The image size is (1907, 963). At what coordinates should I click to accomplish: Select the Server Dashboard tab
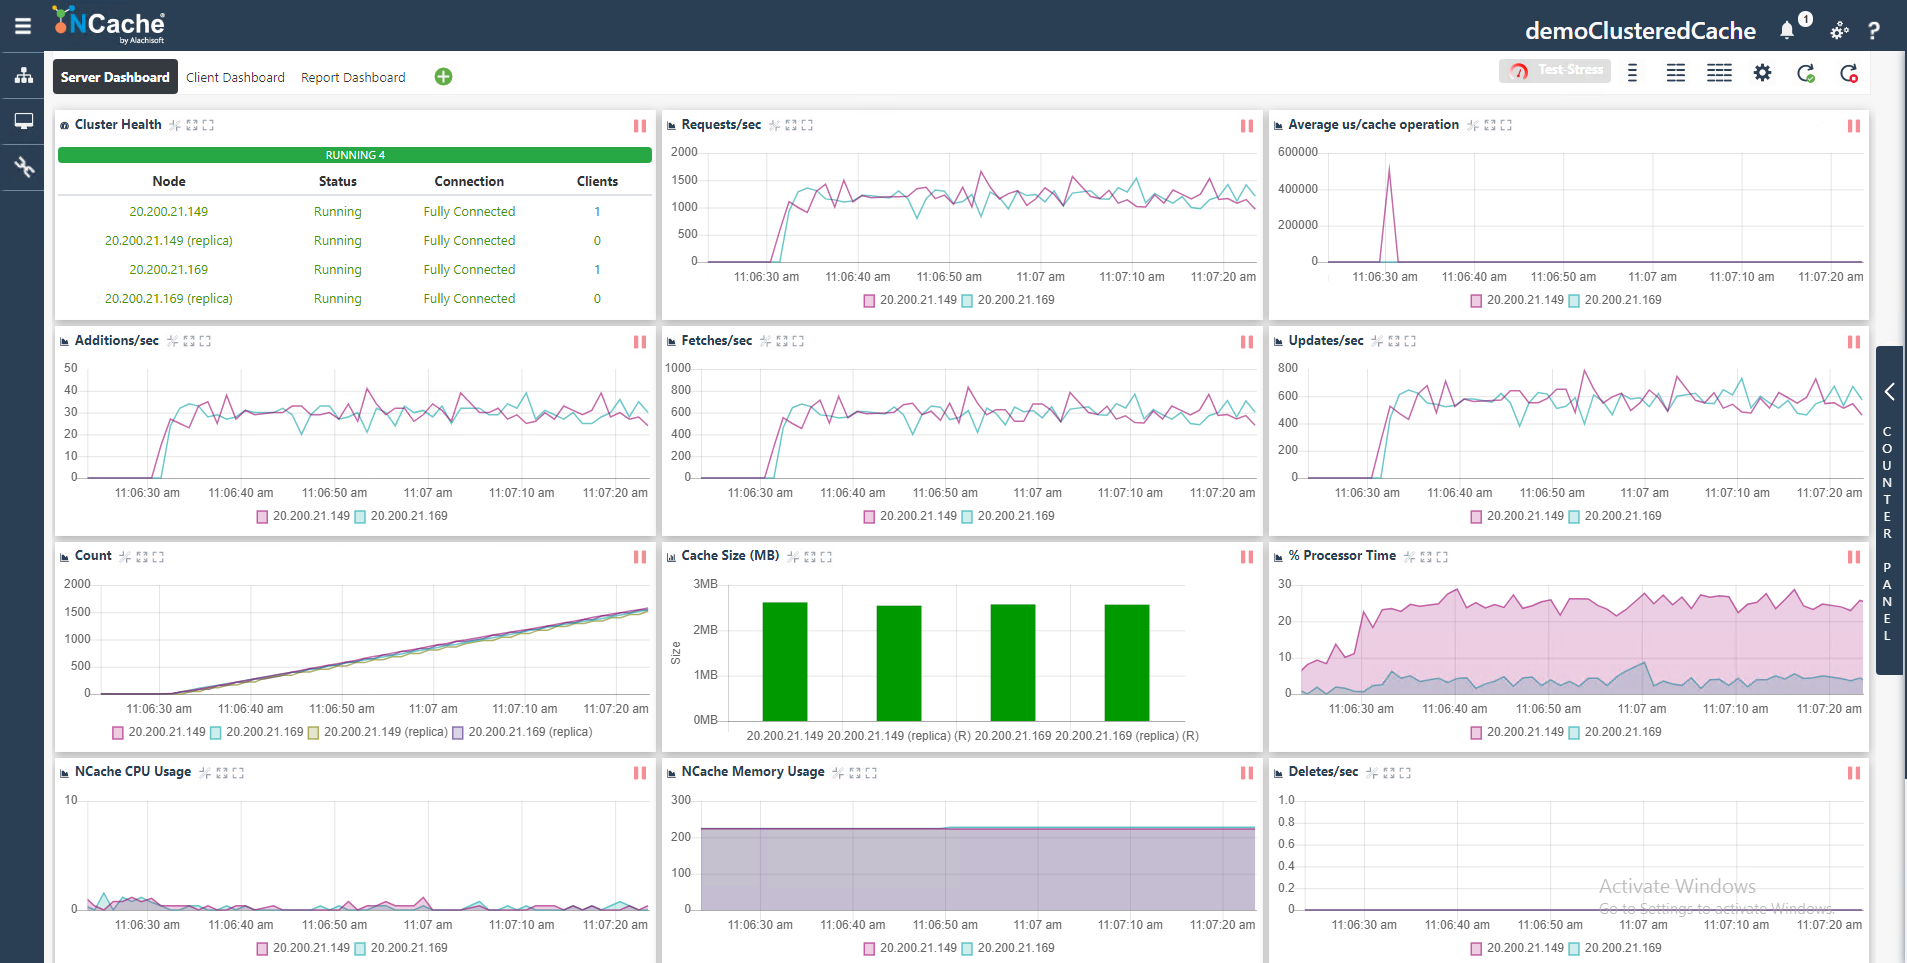tap(115, 77)
